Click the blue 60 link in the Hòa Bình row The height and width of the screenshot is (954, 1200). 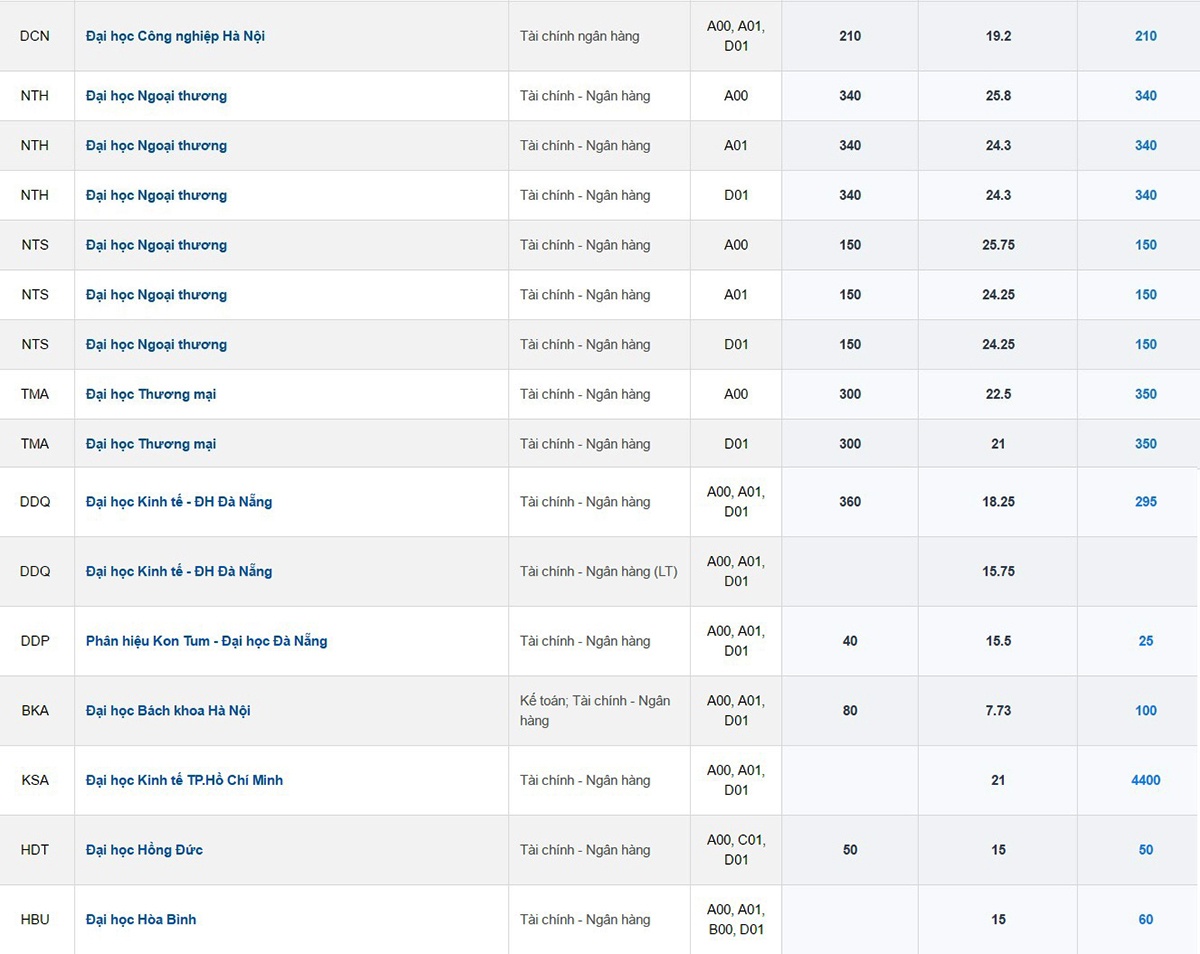pyautogui.click(x=1146, y=919)
